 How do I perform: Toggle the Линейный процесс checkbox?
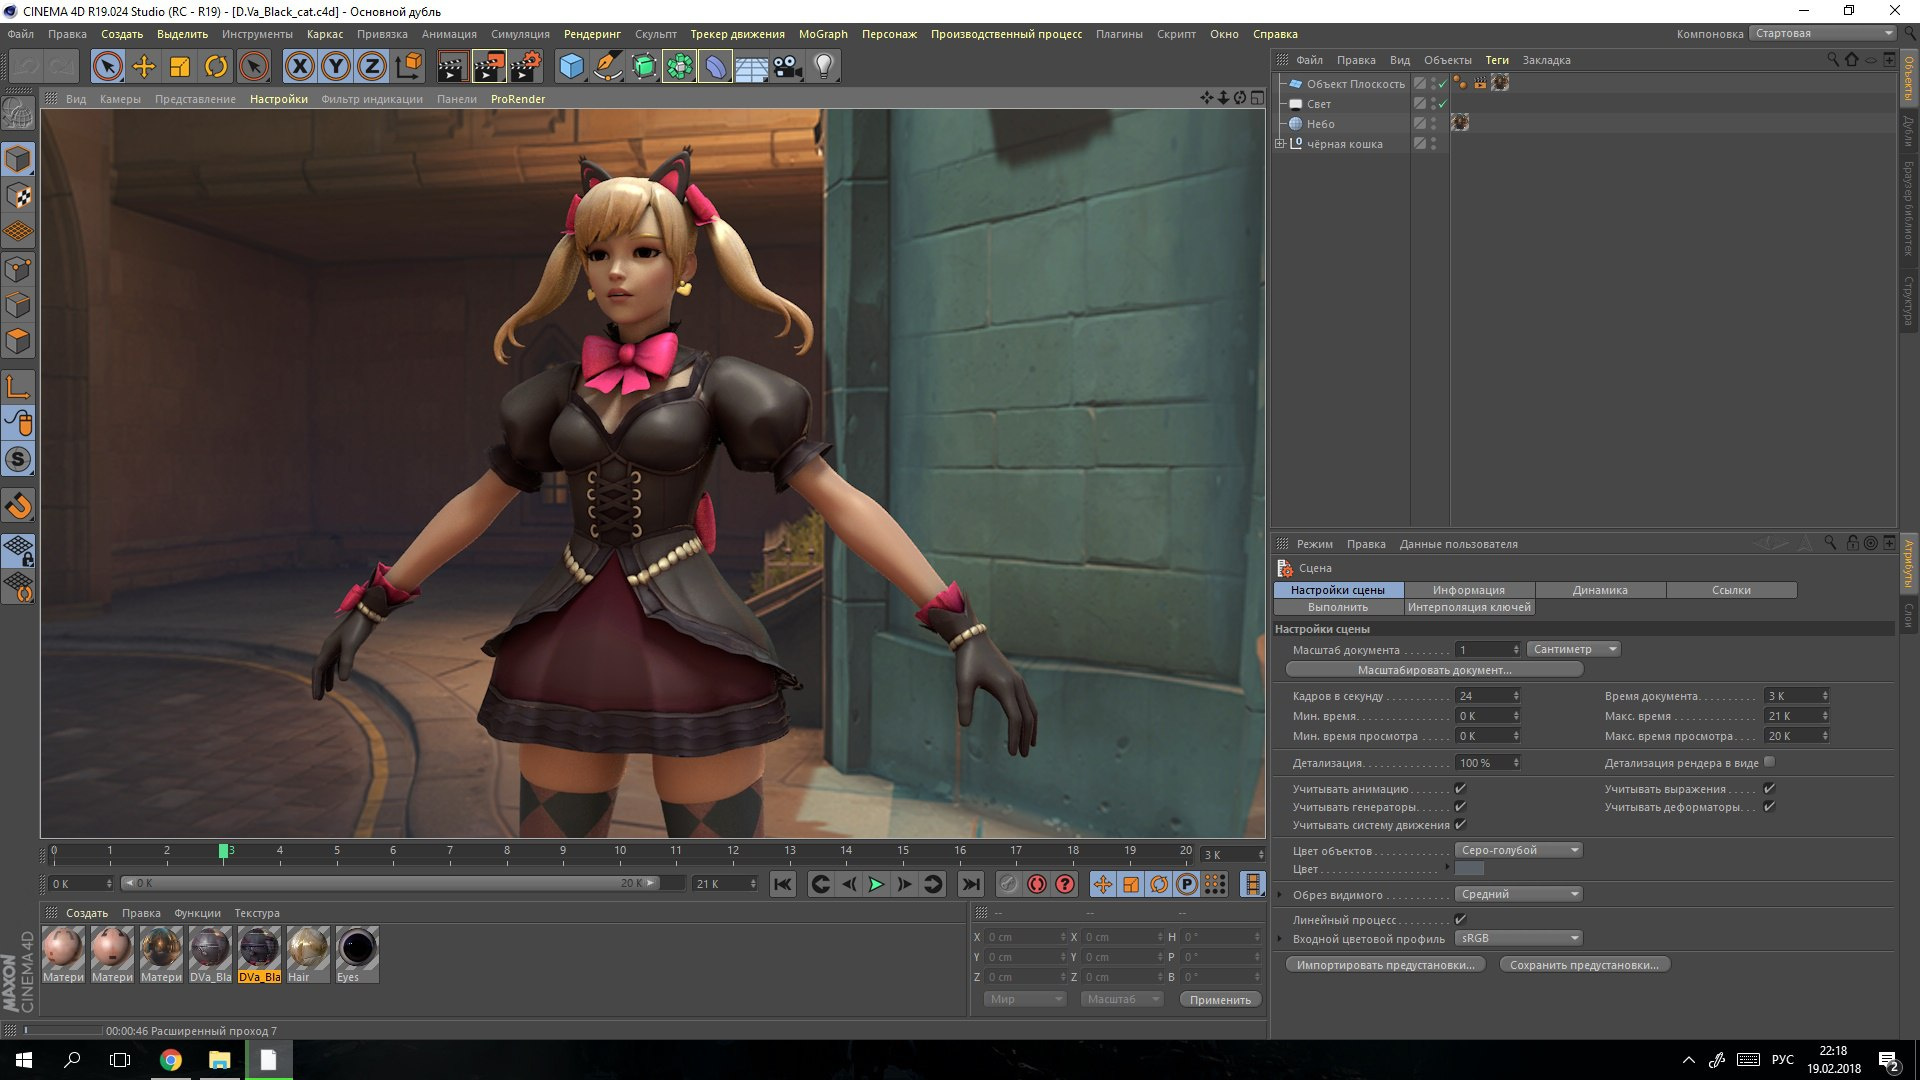tap(1460, 919)
